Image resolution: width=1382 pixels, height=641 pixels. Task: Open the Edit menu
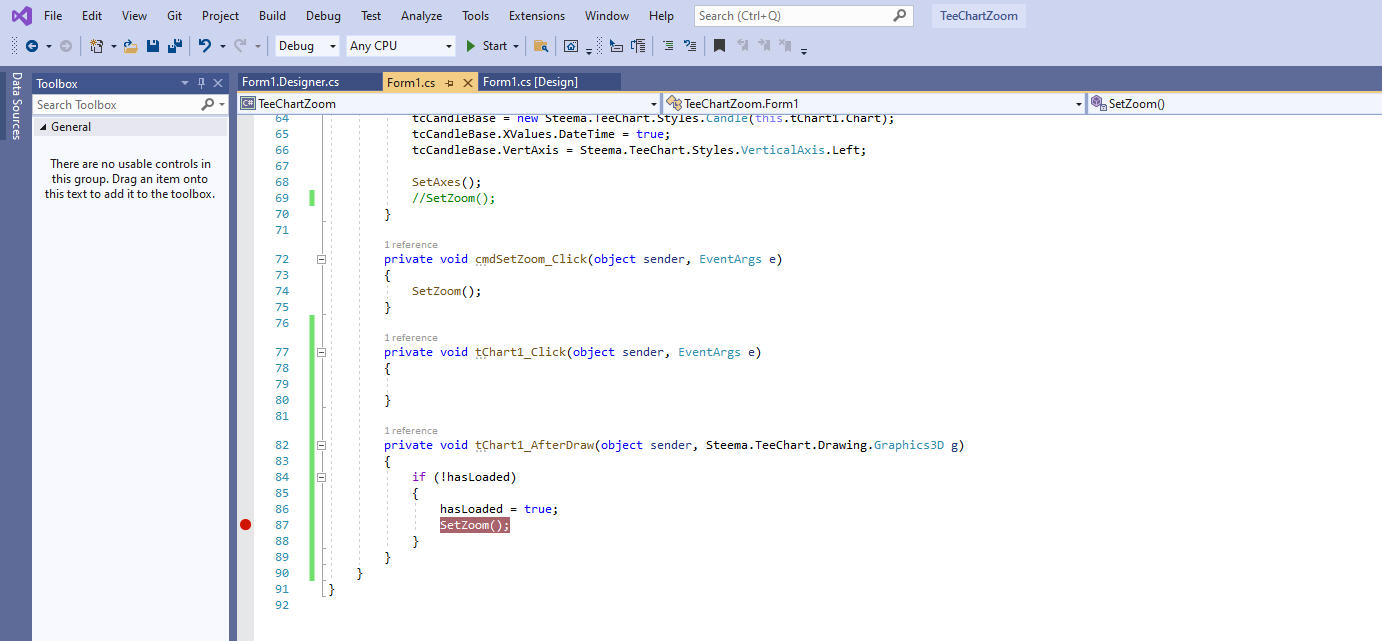coord(92,15)
